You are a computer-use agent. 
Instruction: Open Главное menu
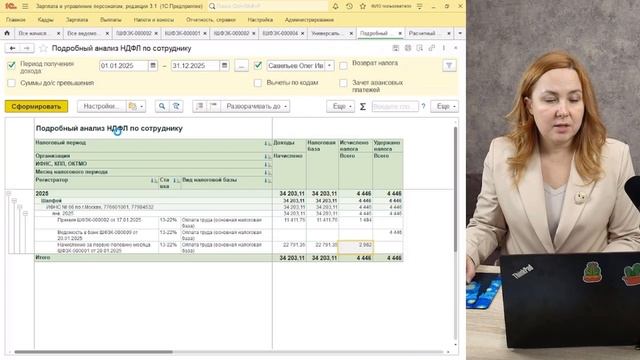click(x=16, y=20)
